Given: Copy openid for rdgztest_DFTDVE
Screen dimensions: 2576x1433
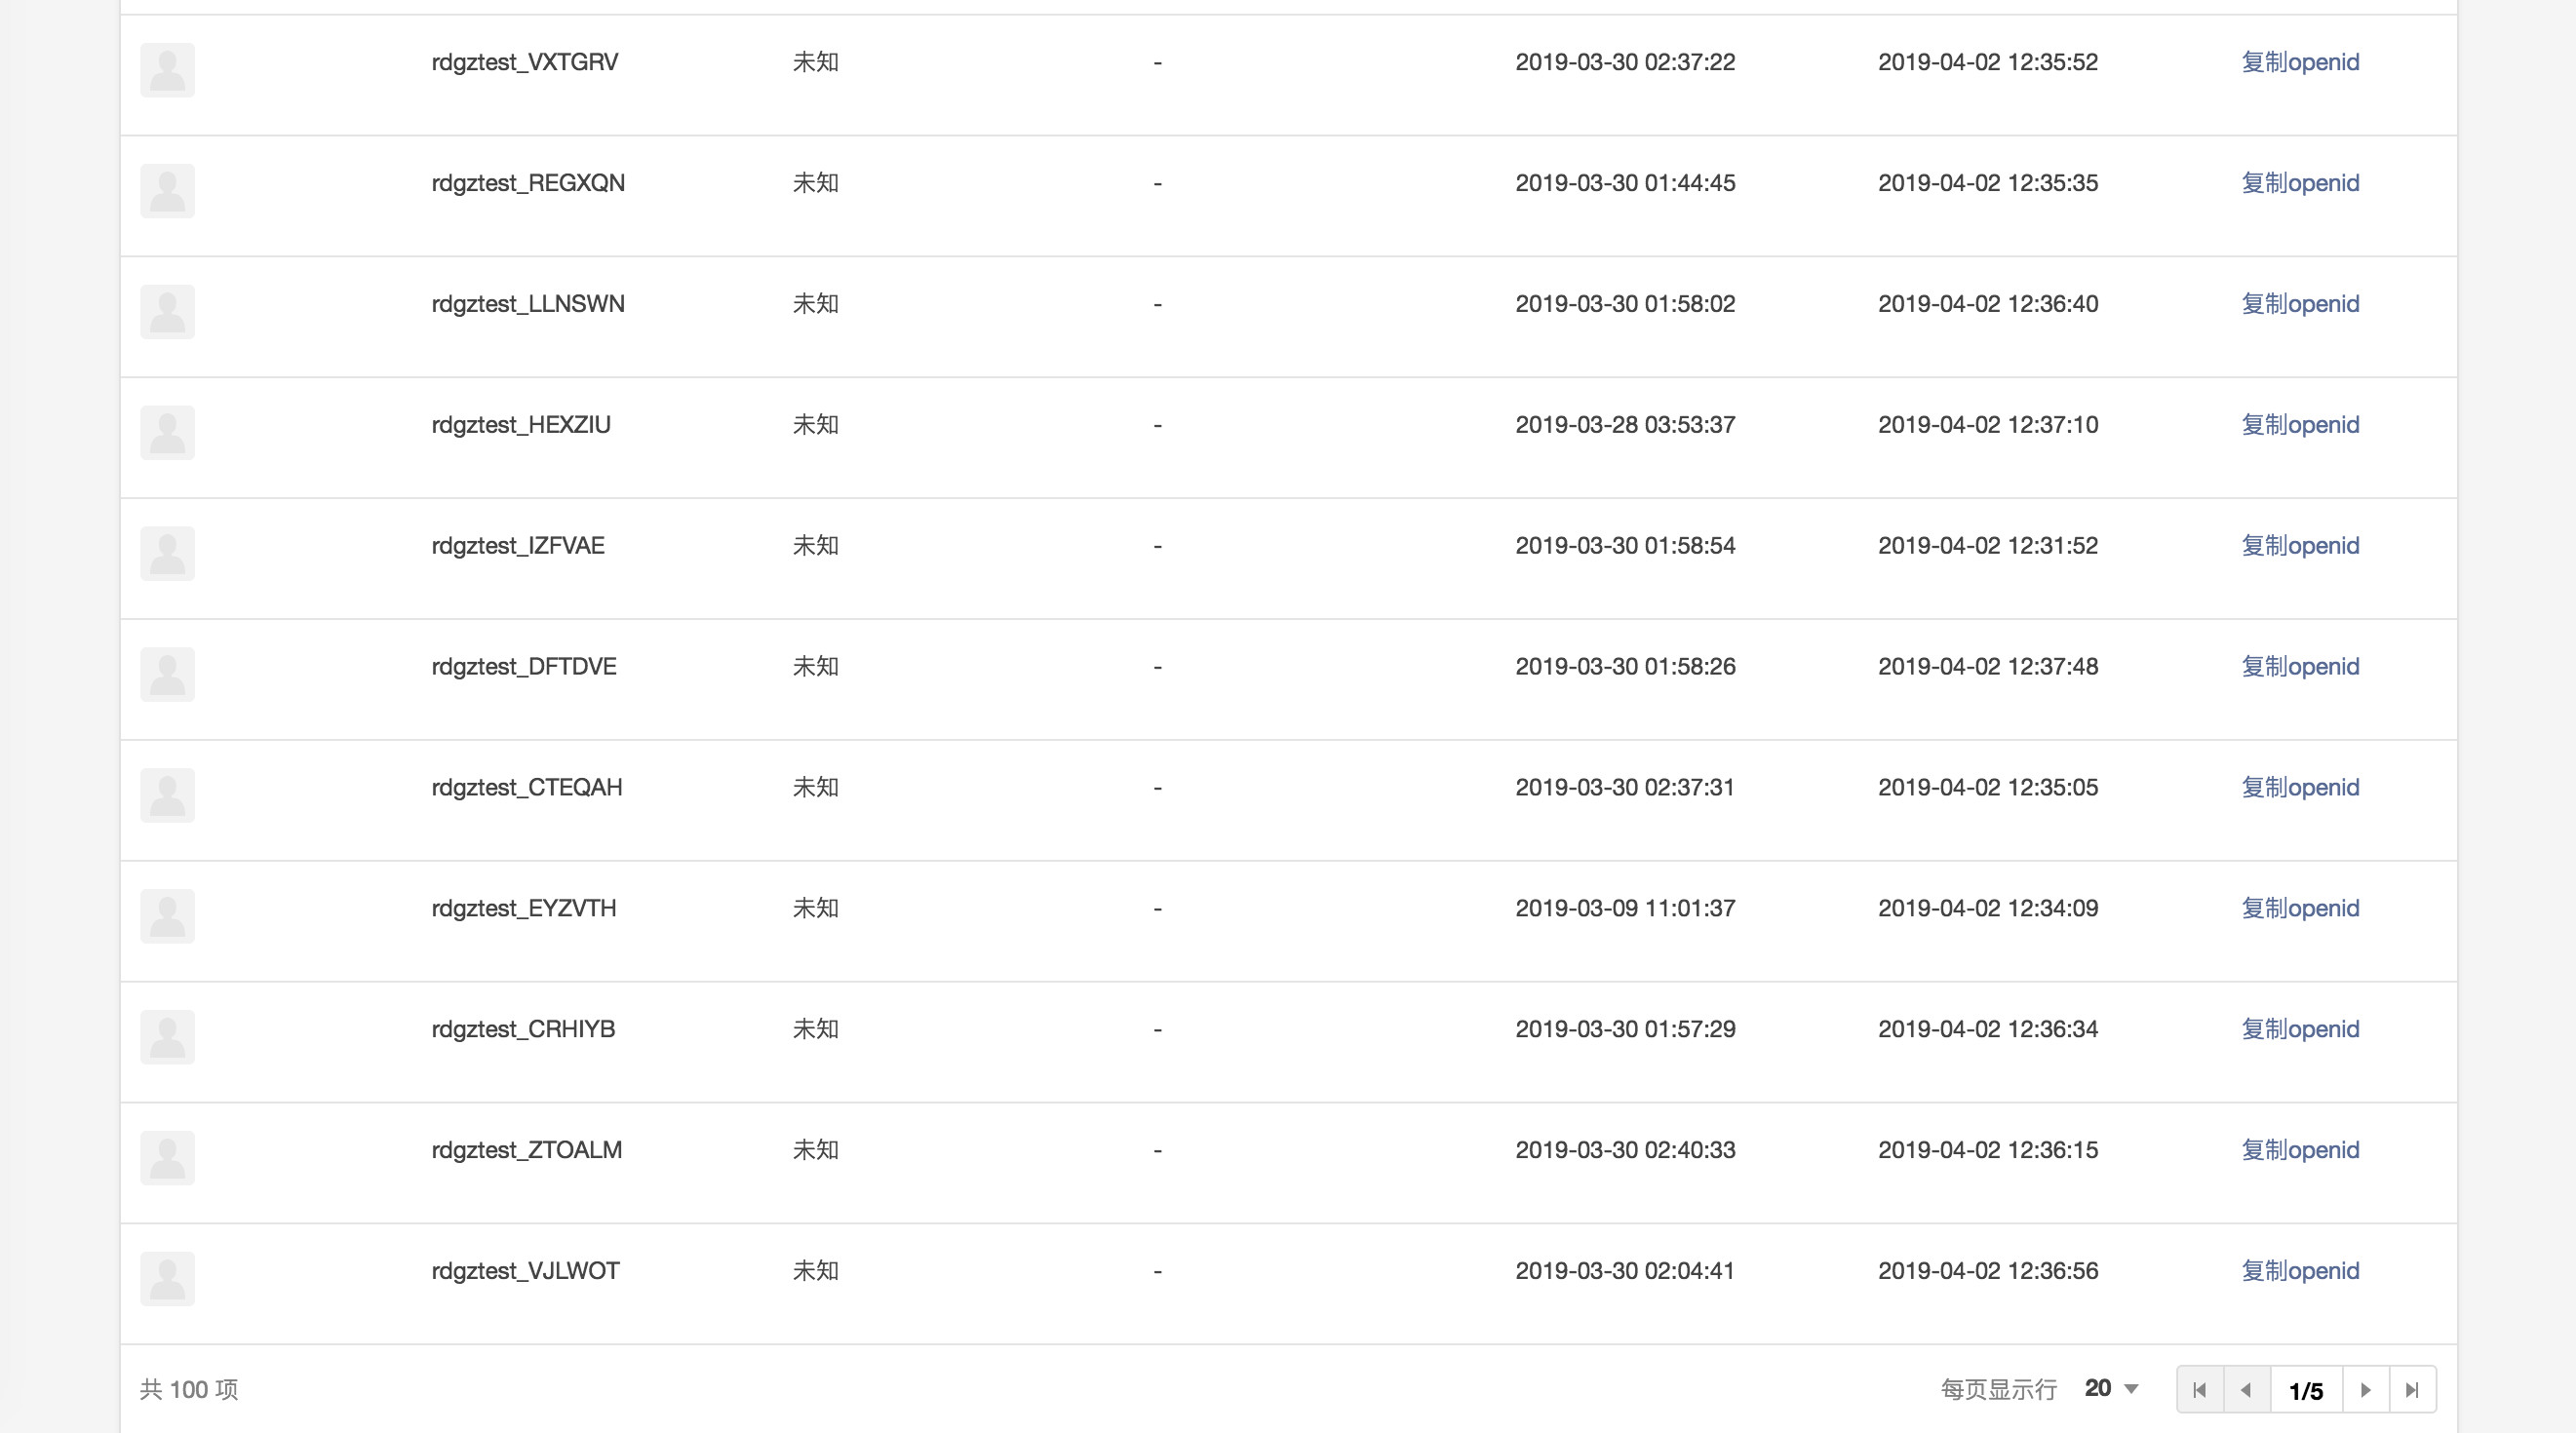Looking at the screenshot, I should 2300,667.
